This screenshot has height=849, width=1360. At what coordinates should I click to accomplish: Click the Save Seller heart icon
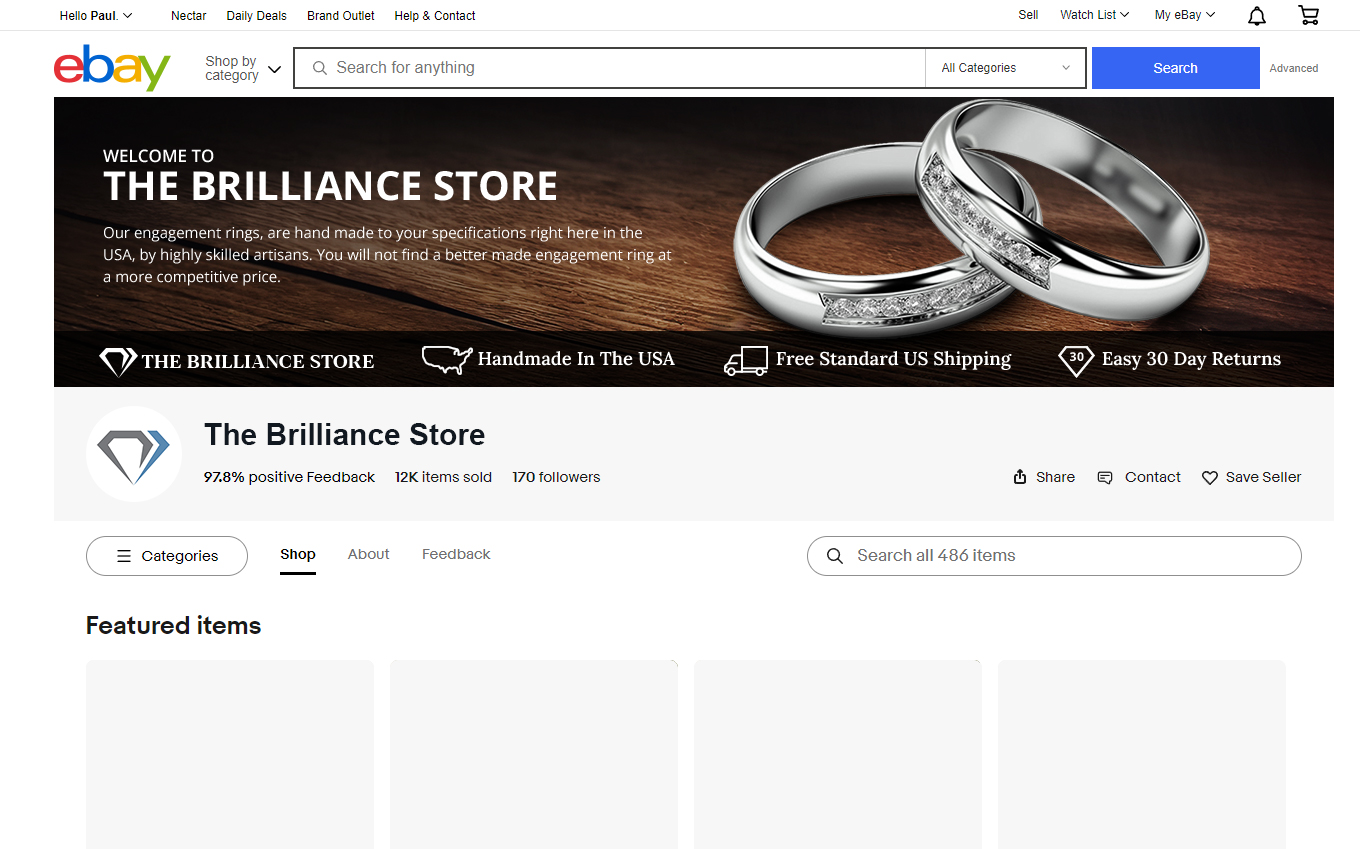(x=1210, y=478)
